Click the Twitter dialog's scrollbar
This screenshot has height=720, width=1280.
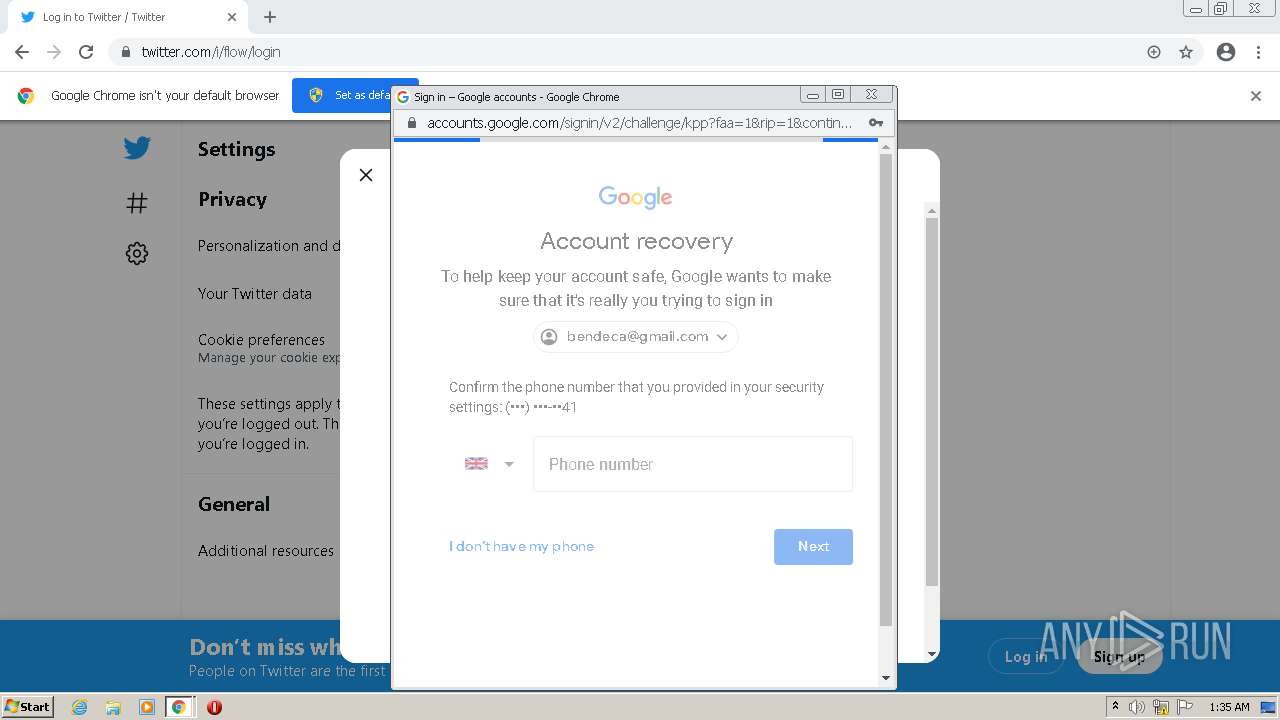932,400
